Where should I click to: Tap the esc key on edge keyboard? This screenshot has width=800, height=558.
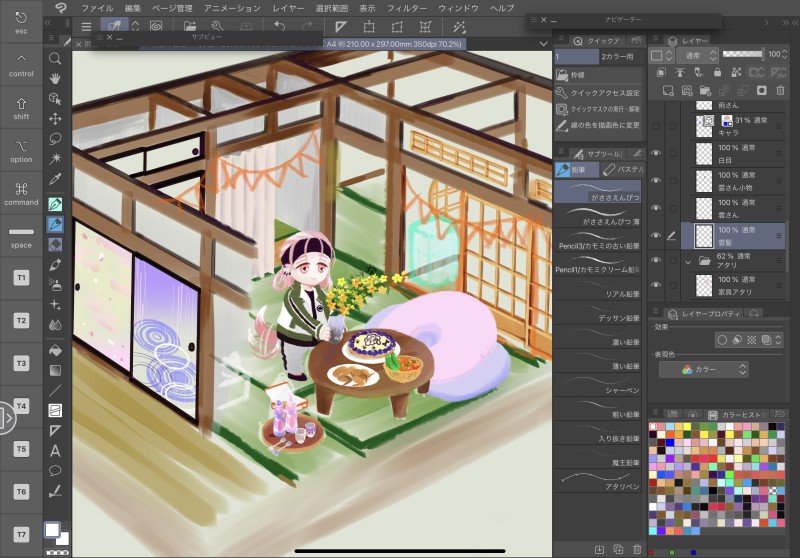[x=21, y=22]
